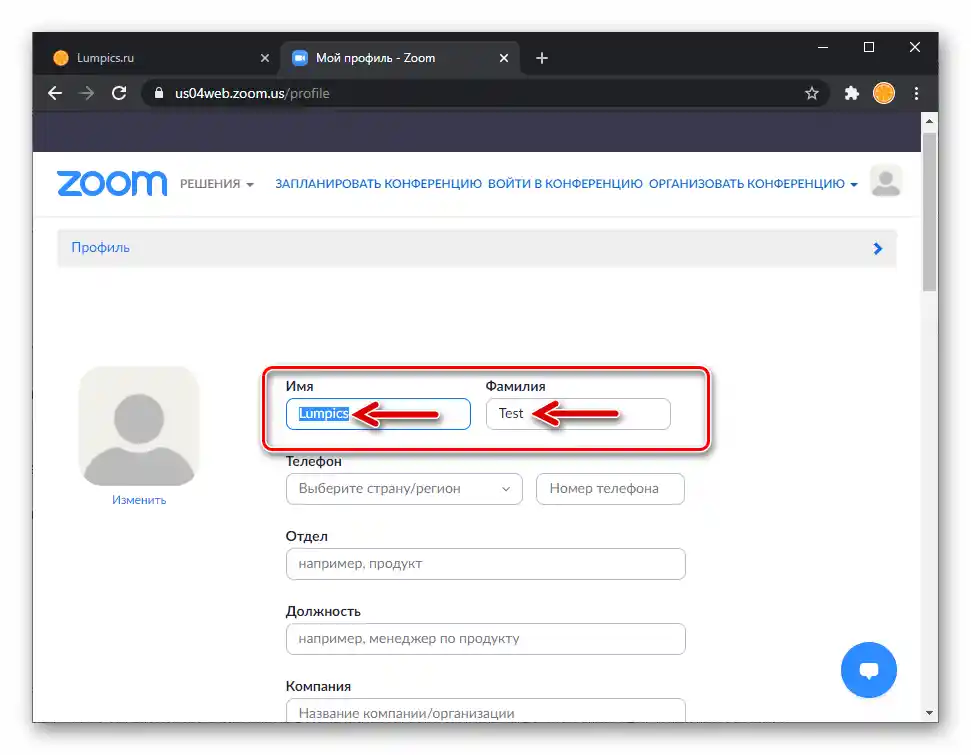The image size is (971, 755).
Task: Maximize the browser window
Action: coord(869,47)
